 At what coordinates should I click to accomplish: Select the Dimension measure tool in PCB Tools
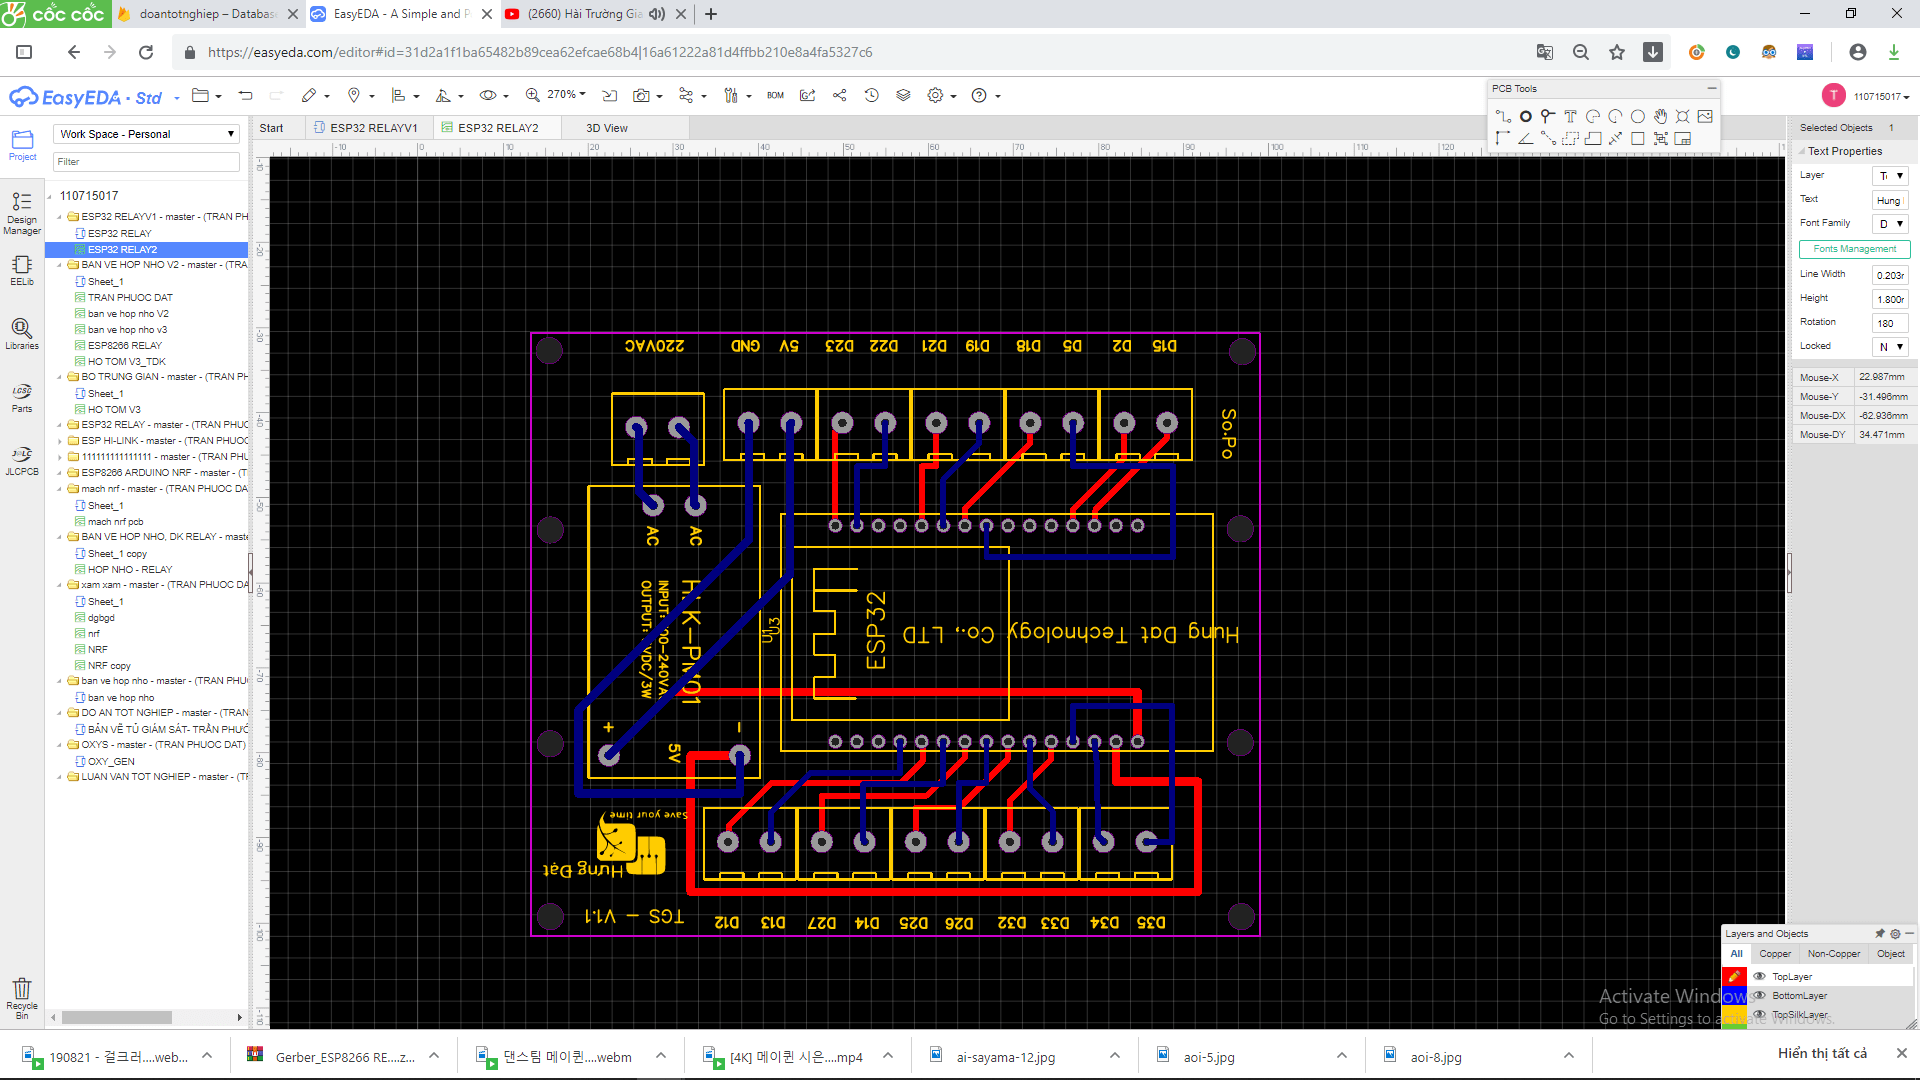click(1615, 139)
